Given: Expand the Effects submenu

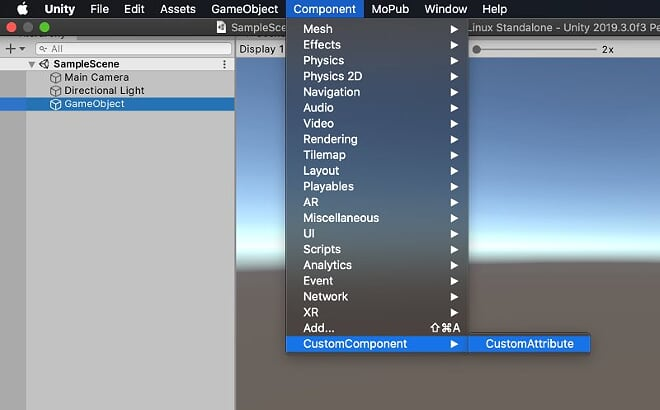Looking at the screenshot, I should pyautogui.click(x=377, y=45).
